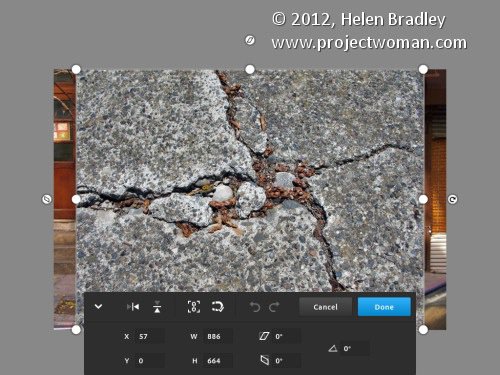Select the horizontal skew angle field
This screenshot has width=500, height=375.
(287, 336)
